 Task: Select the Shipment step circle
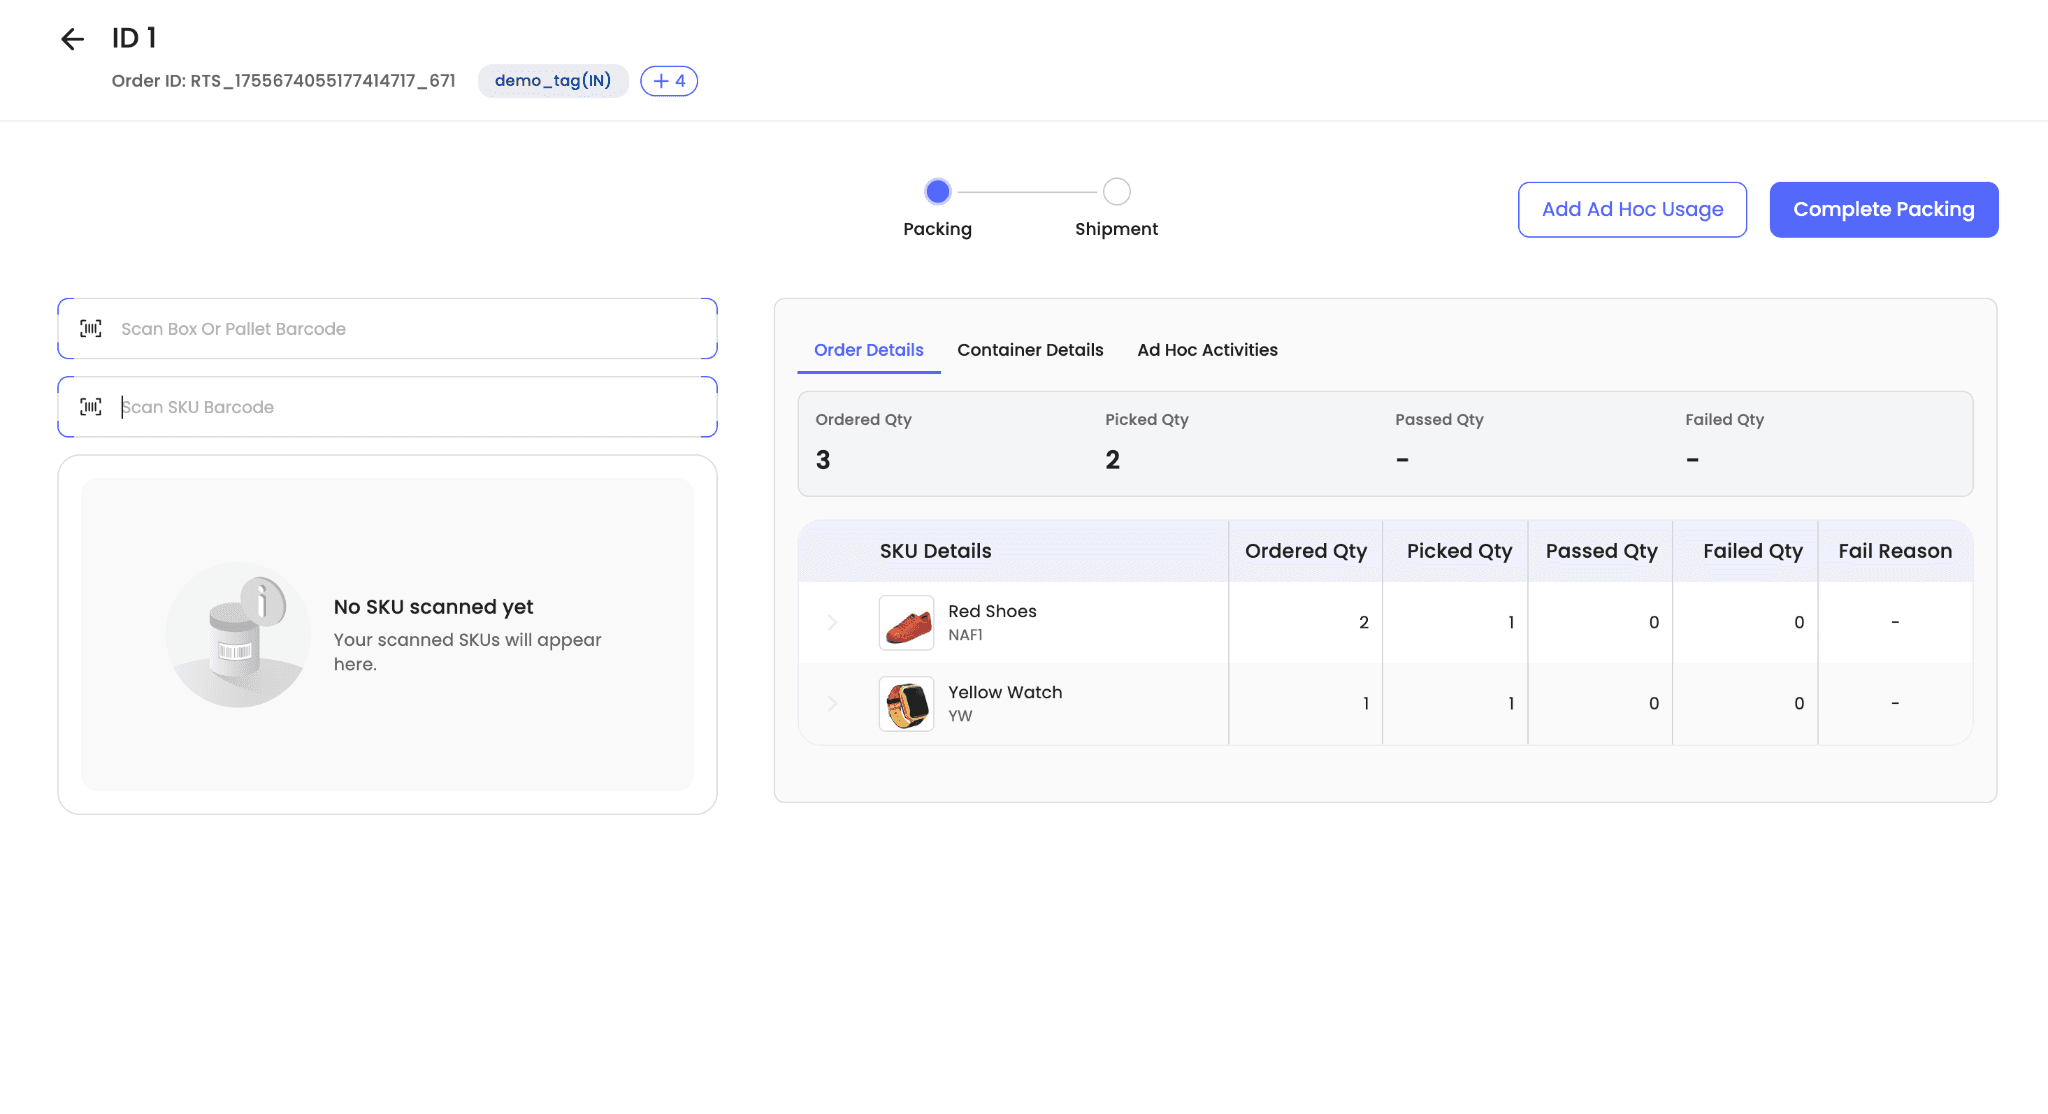tap(1116, 191)
